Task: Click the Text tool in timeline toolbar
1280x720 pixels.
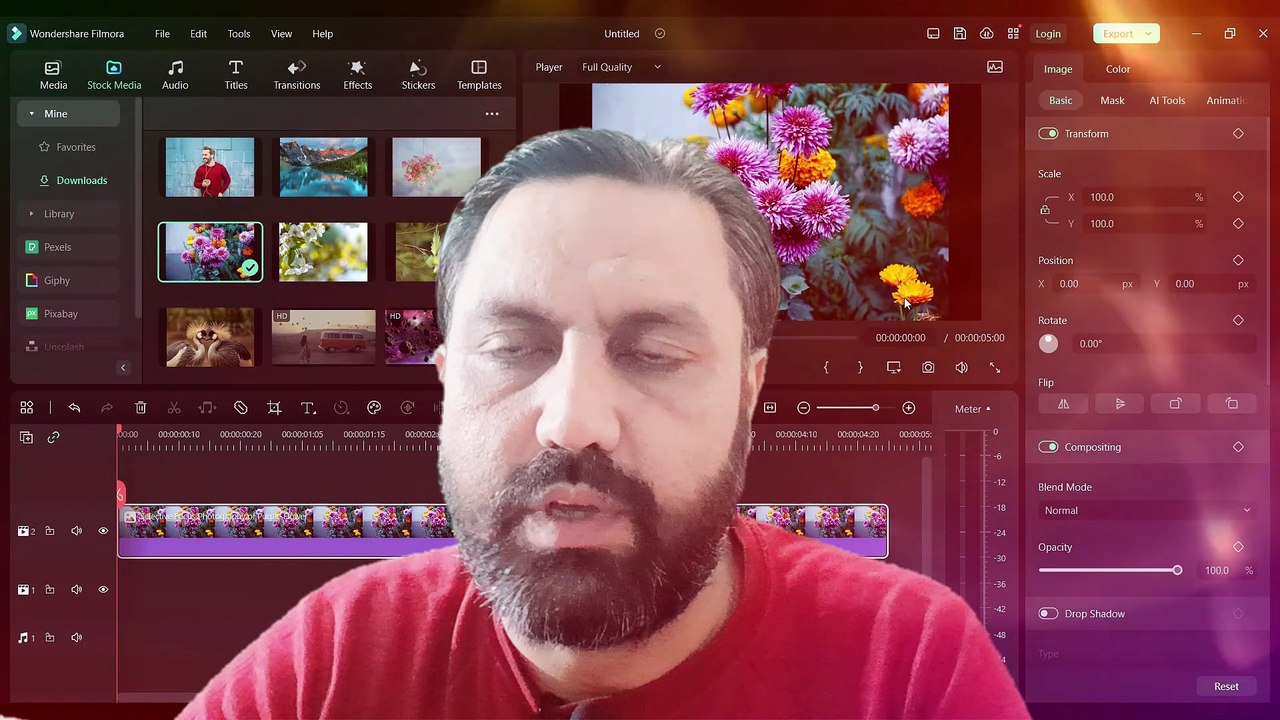Action: pyautogui.click(x=308, y=408)
